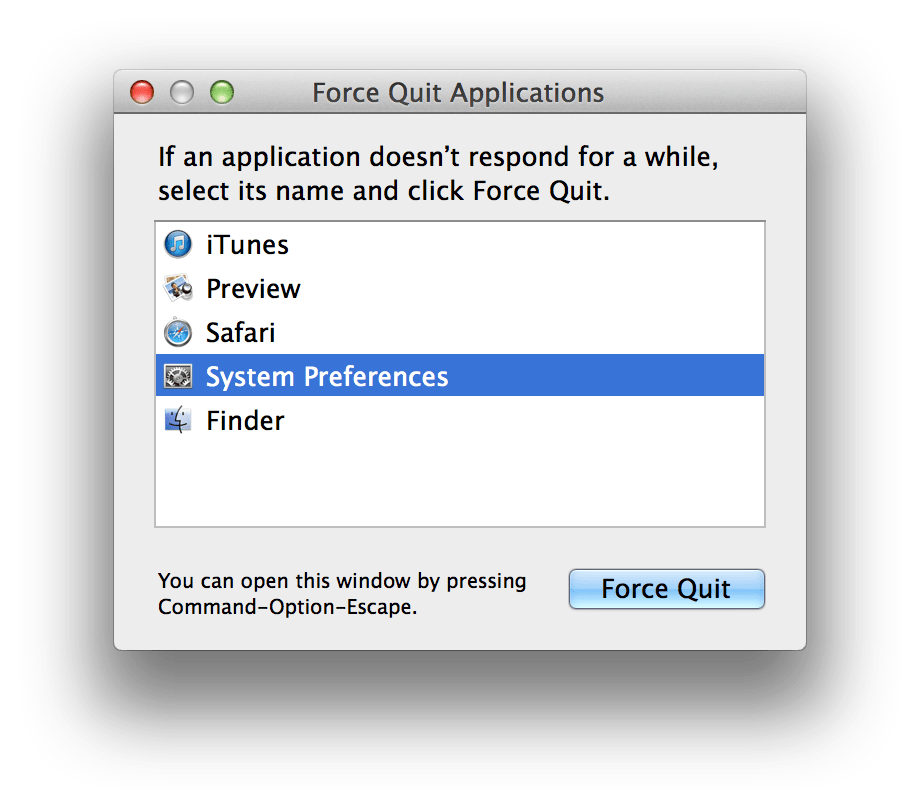920x808 pixels.
Task: Select the iTunes name in the list
Action: click(247, 245)
